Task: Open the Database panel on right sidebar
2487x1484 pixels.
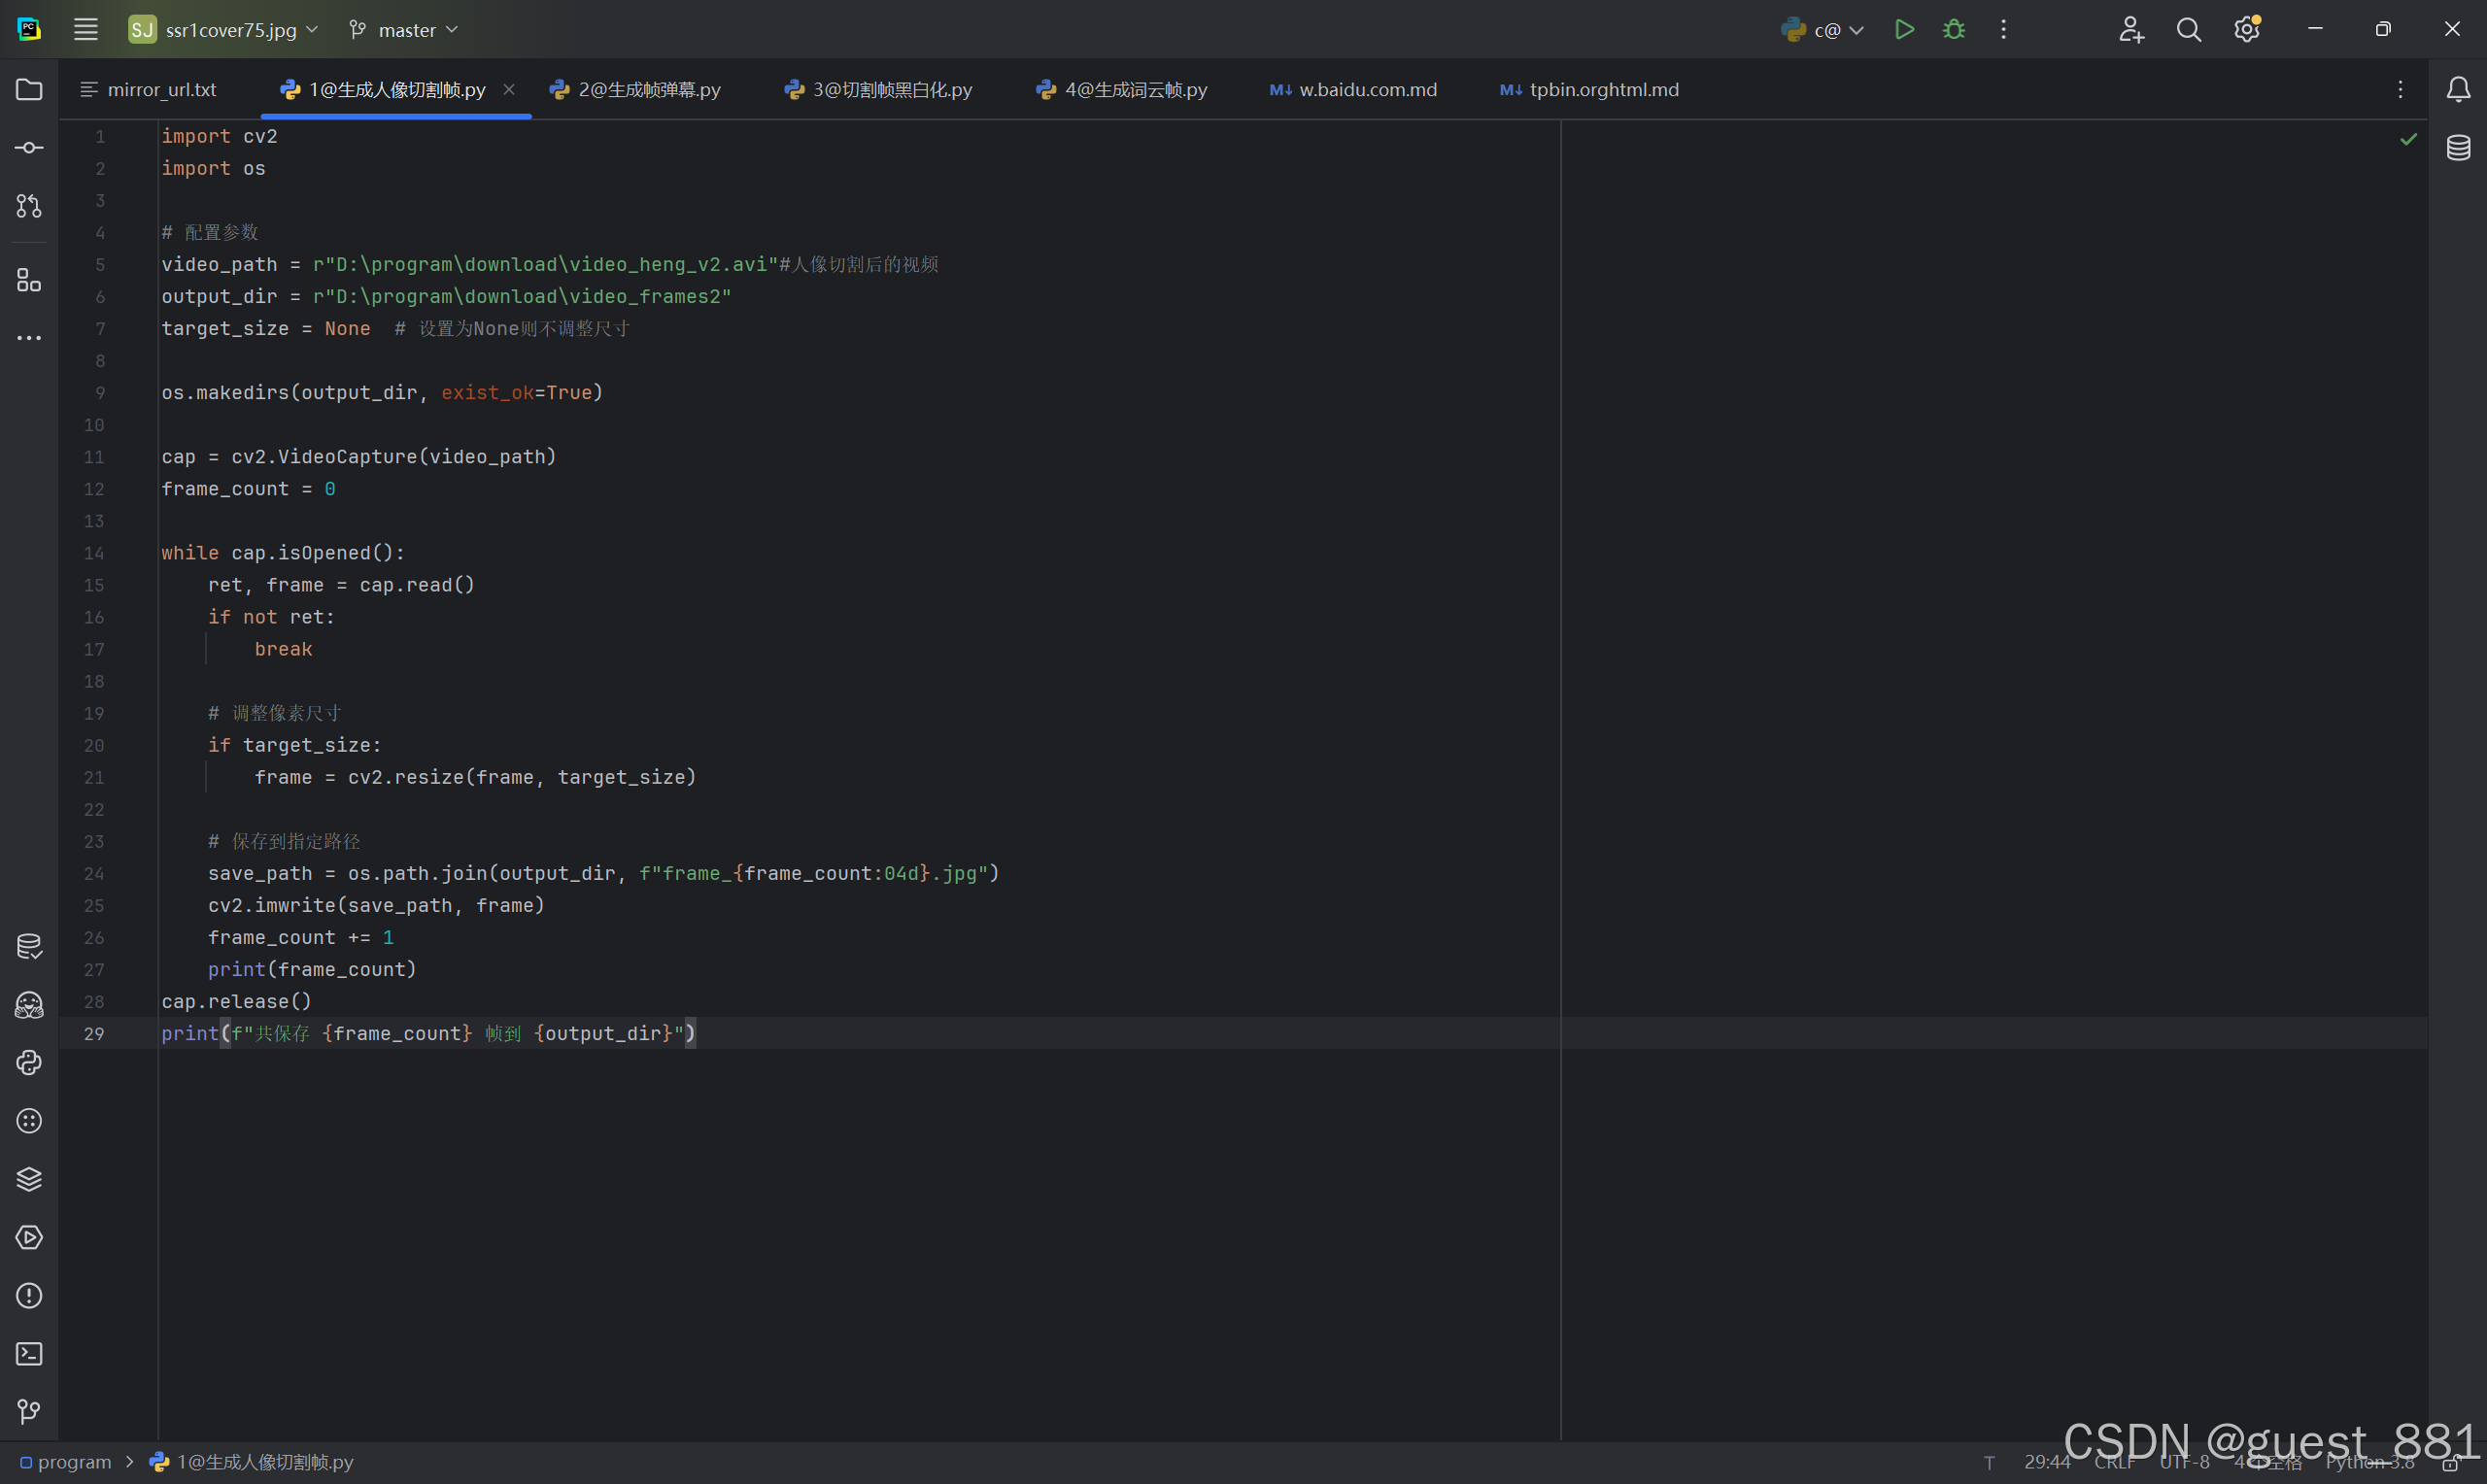Action: click(2458, 148)
